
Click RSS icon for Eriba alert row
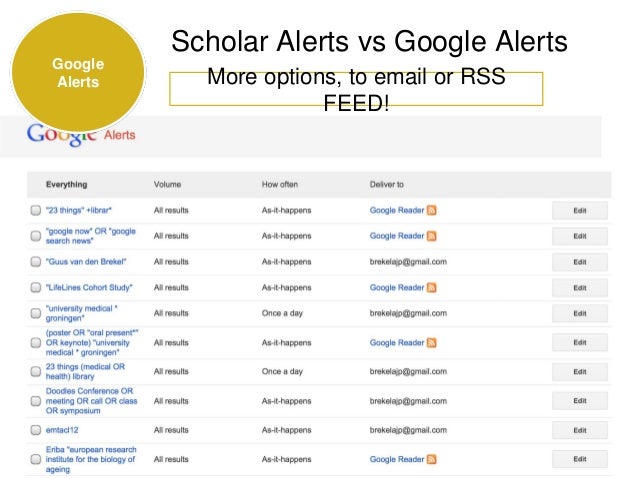point(431,459)
